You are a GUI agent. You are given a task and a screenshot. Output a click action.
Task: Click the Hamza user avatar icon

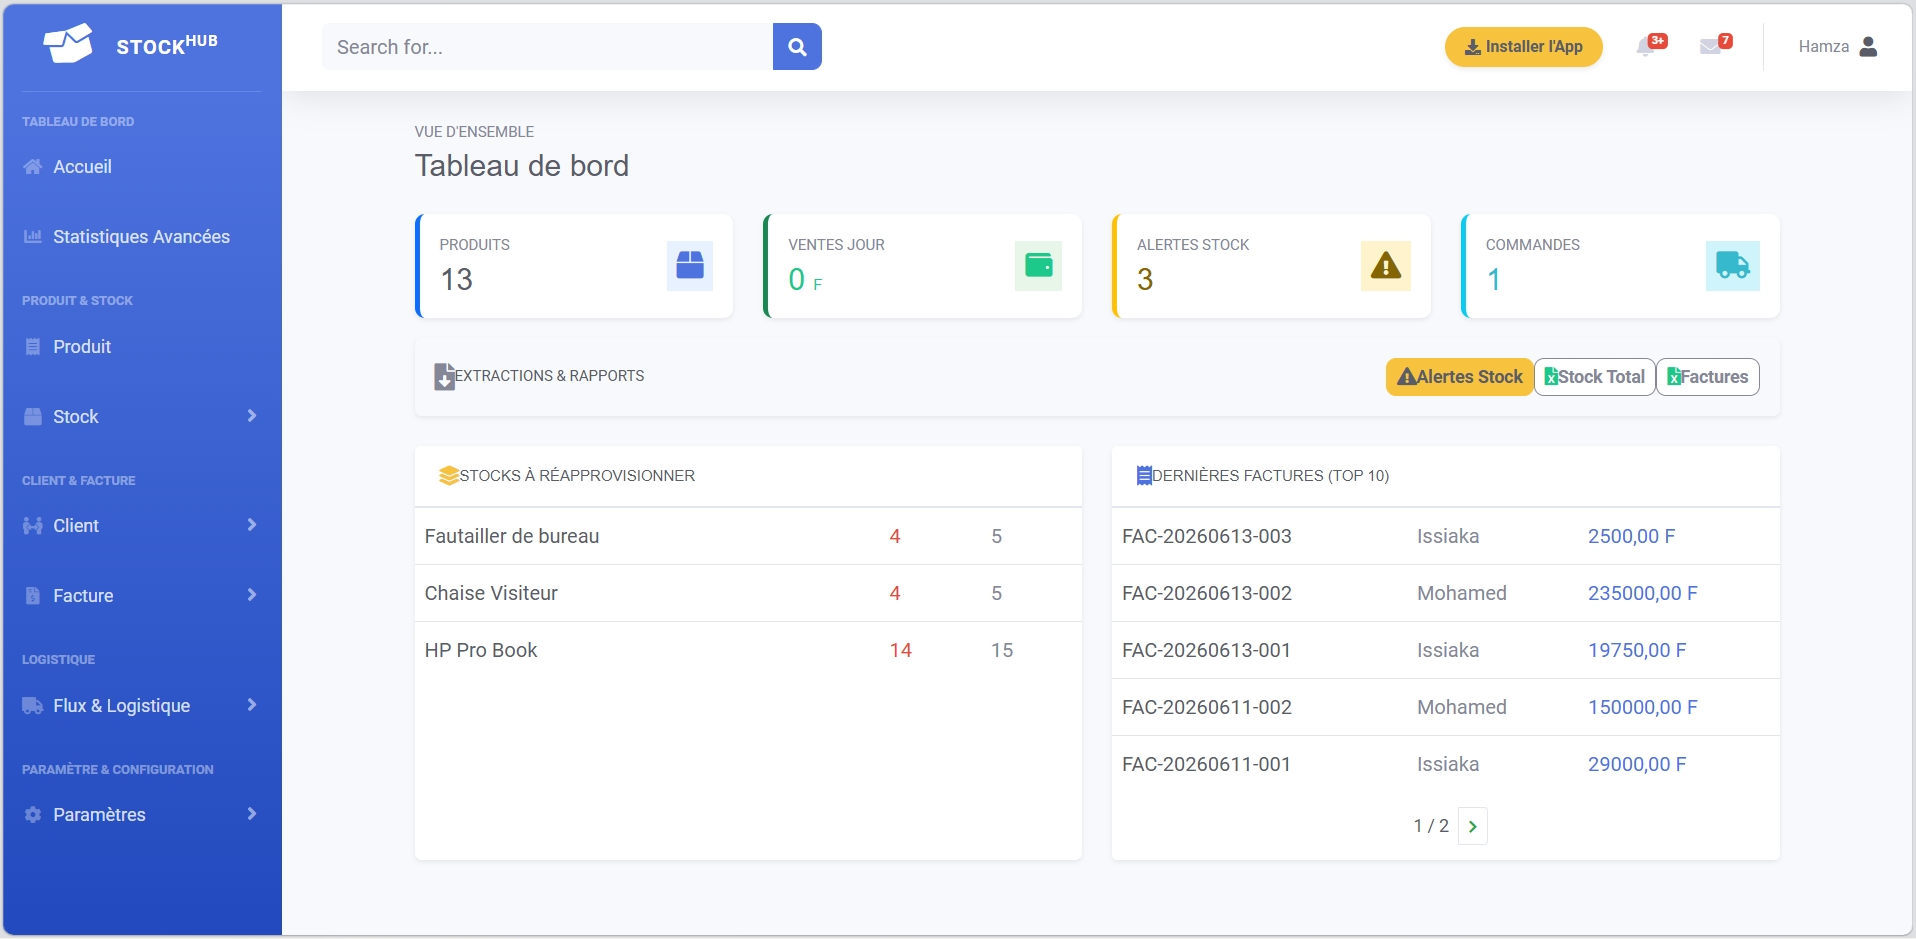click(x=1868, y=47)
